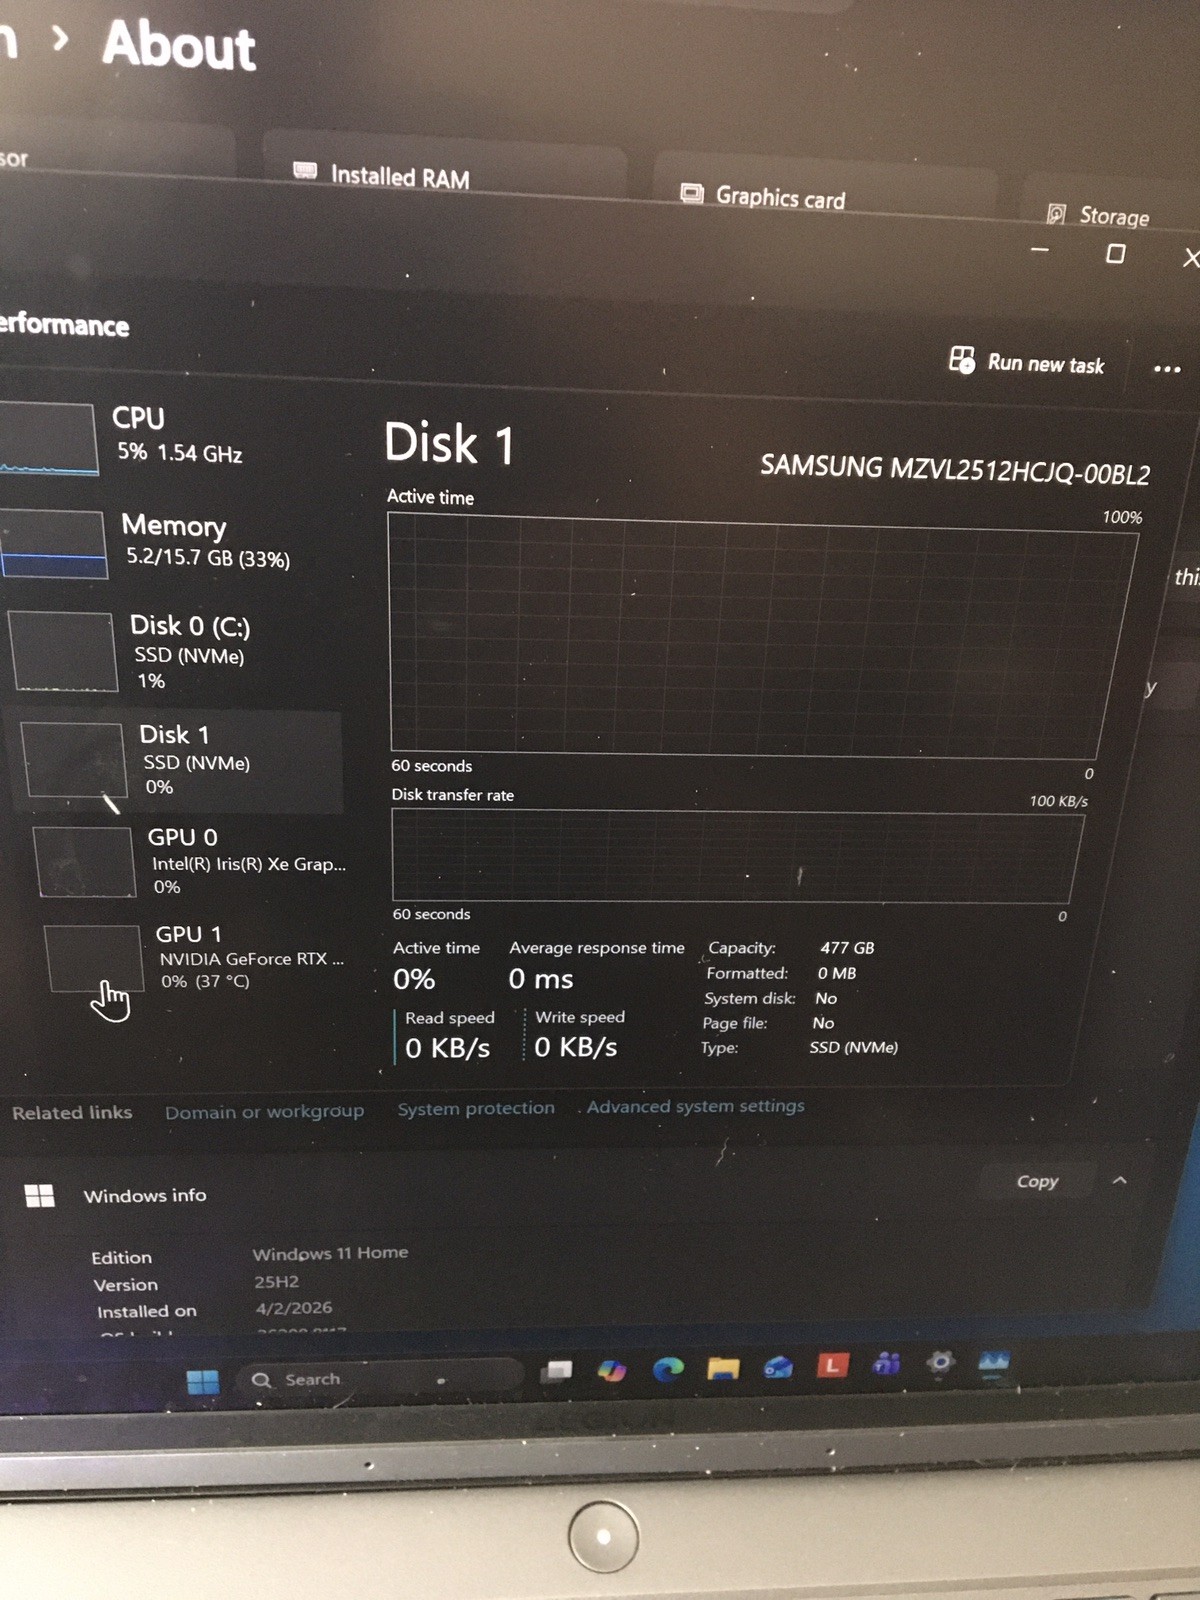Image resolution: width=1200 pixels, height=1600 pixels.
Task: Click the Formatted value 0 MB
Action: (836, 973)
